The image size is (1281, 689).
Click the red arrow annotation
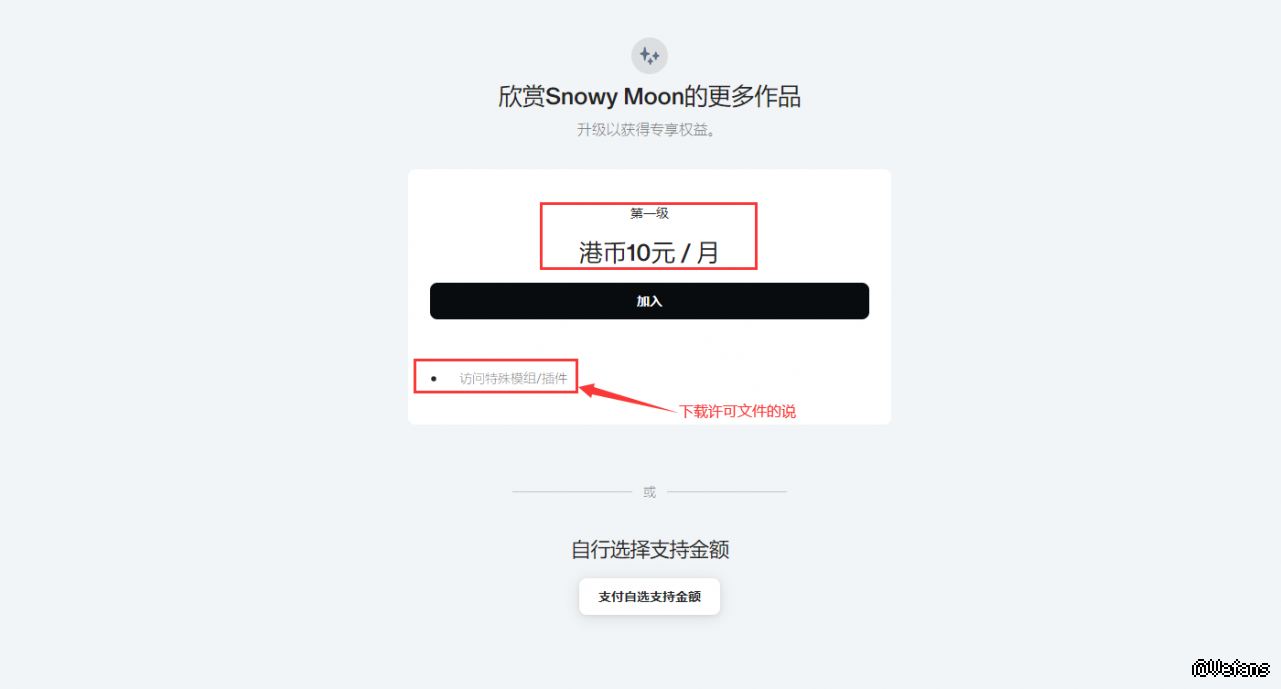[629, 399]
